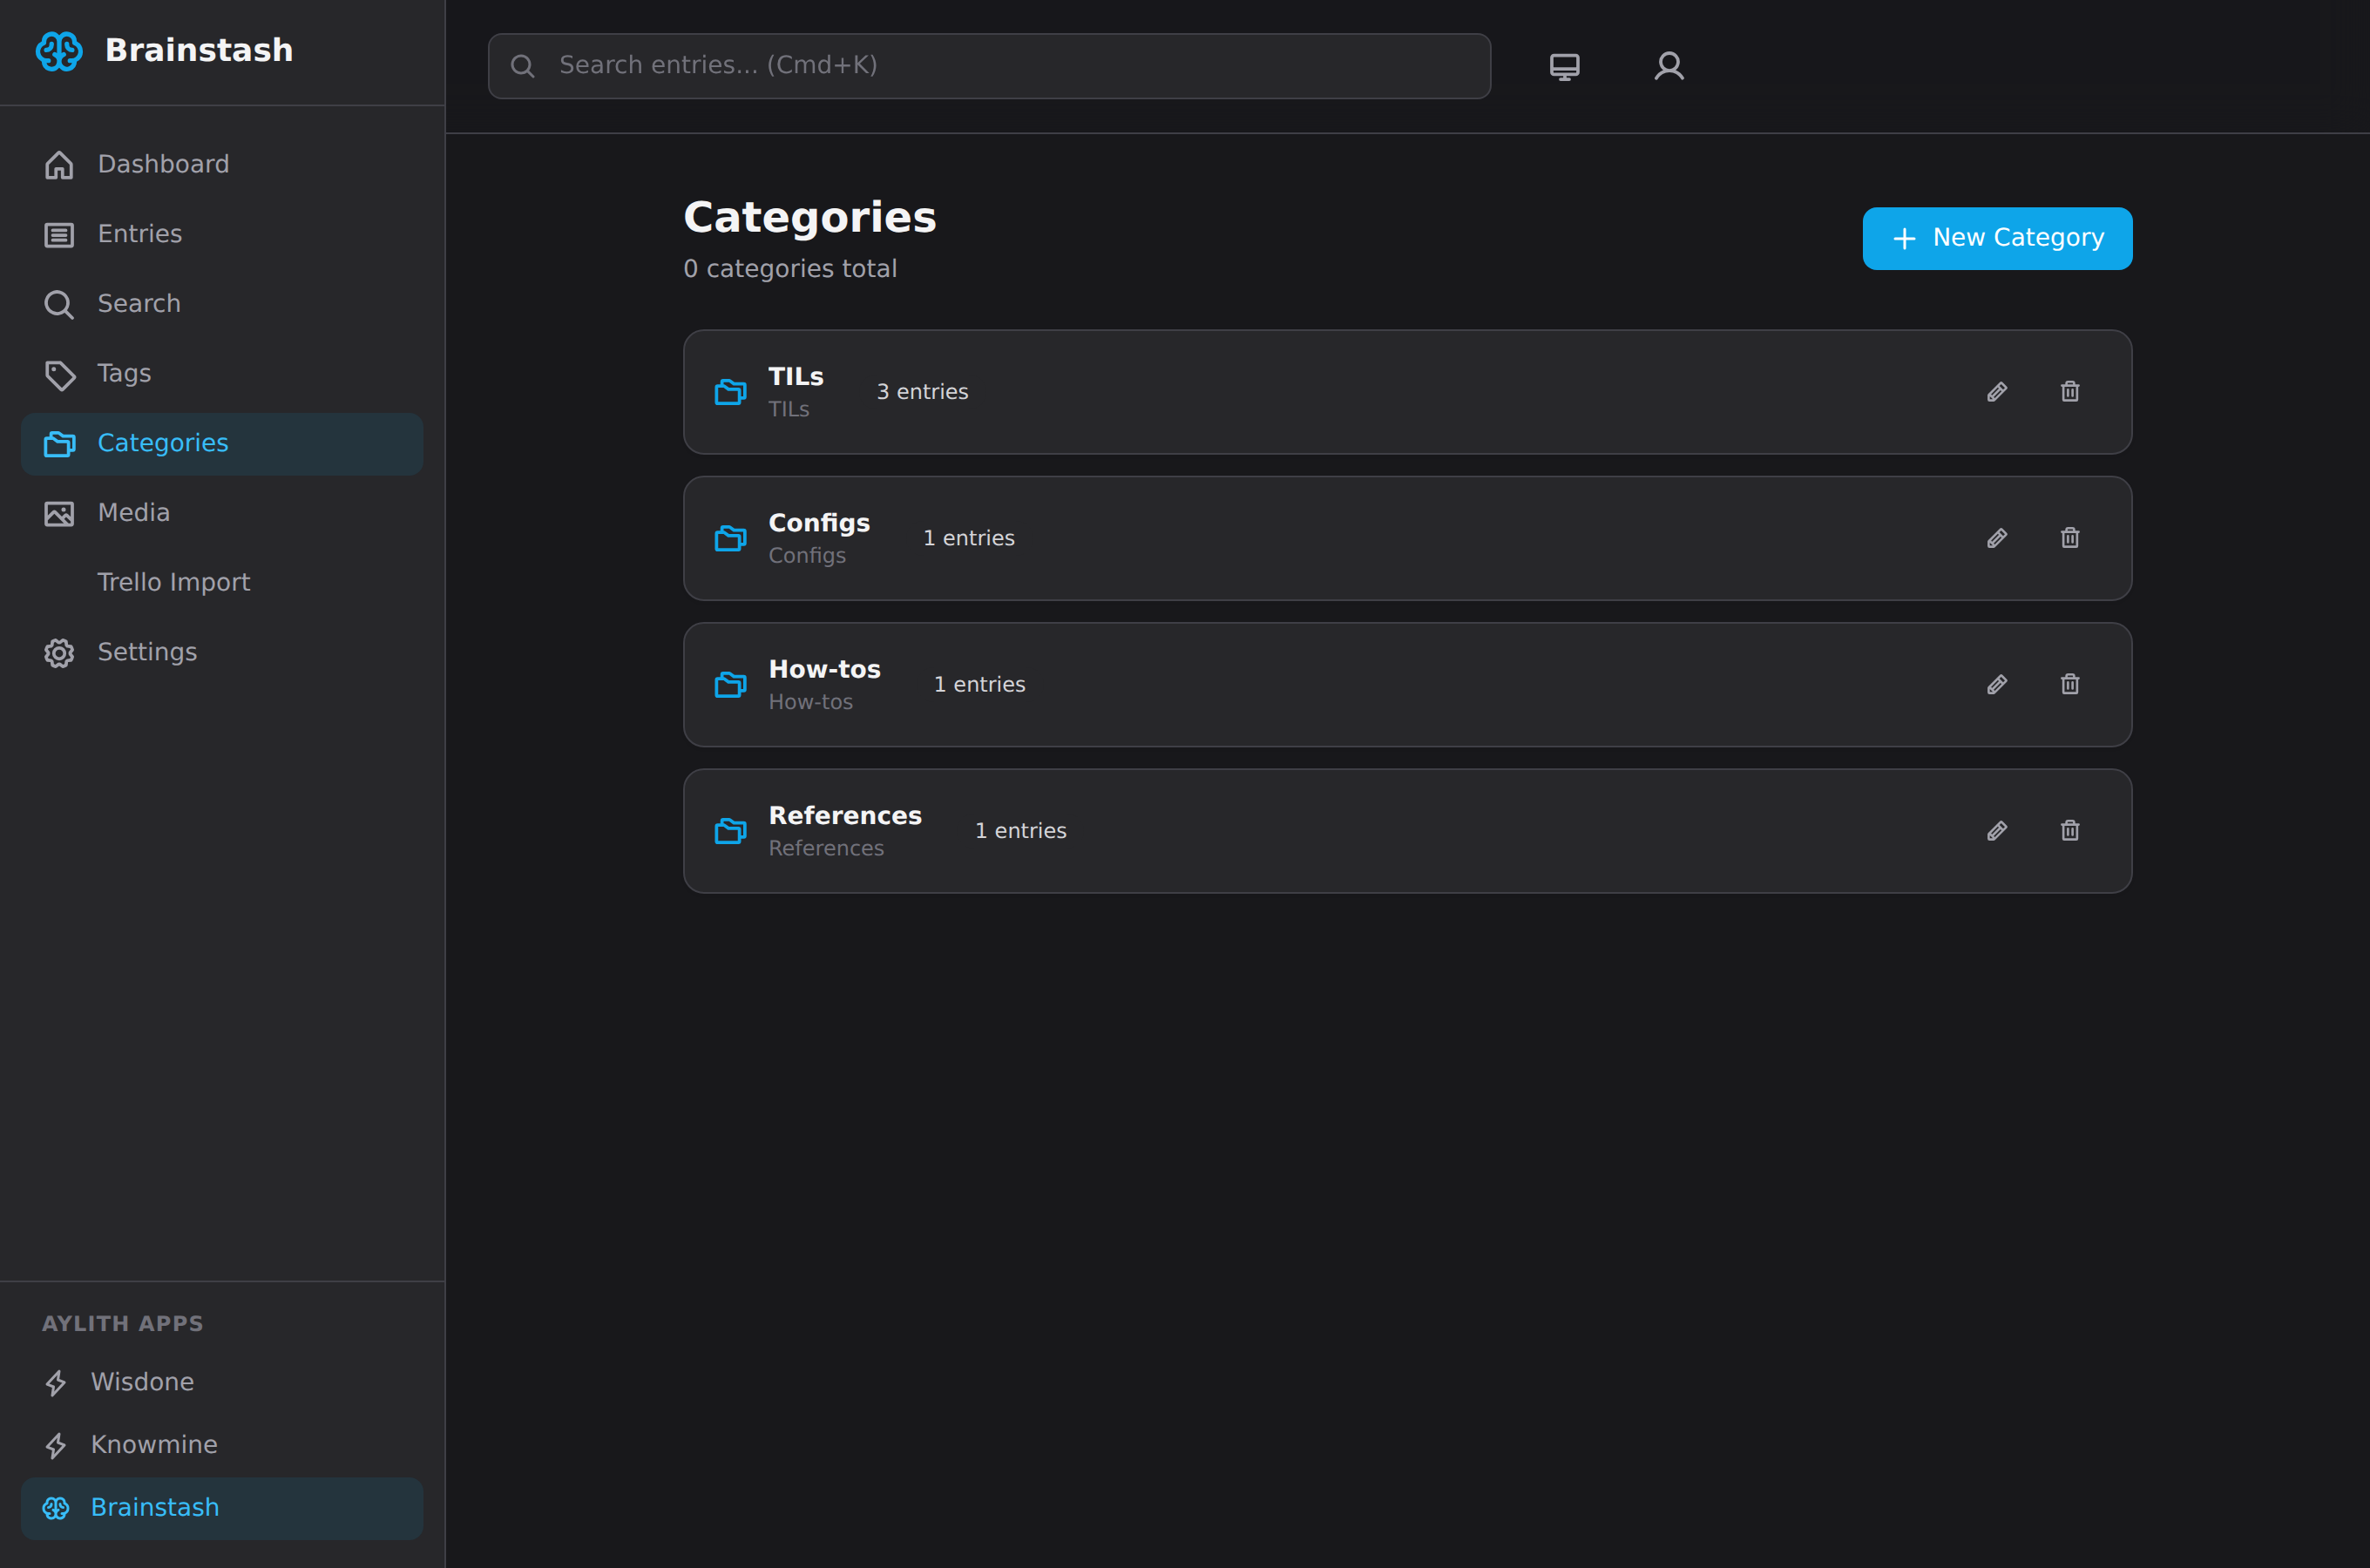Image resolution: width=2370 pixels, height=1568 pixels.
Task: Navigate to the Search page
Action: (x=222, y=304)
